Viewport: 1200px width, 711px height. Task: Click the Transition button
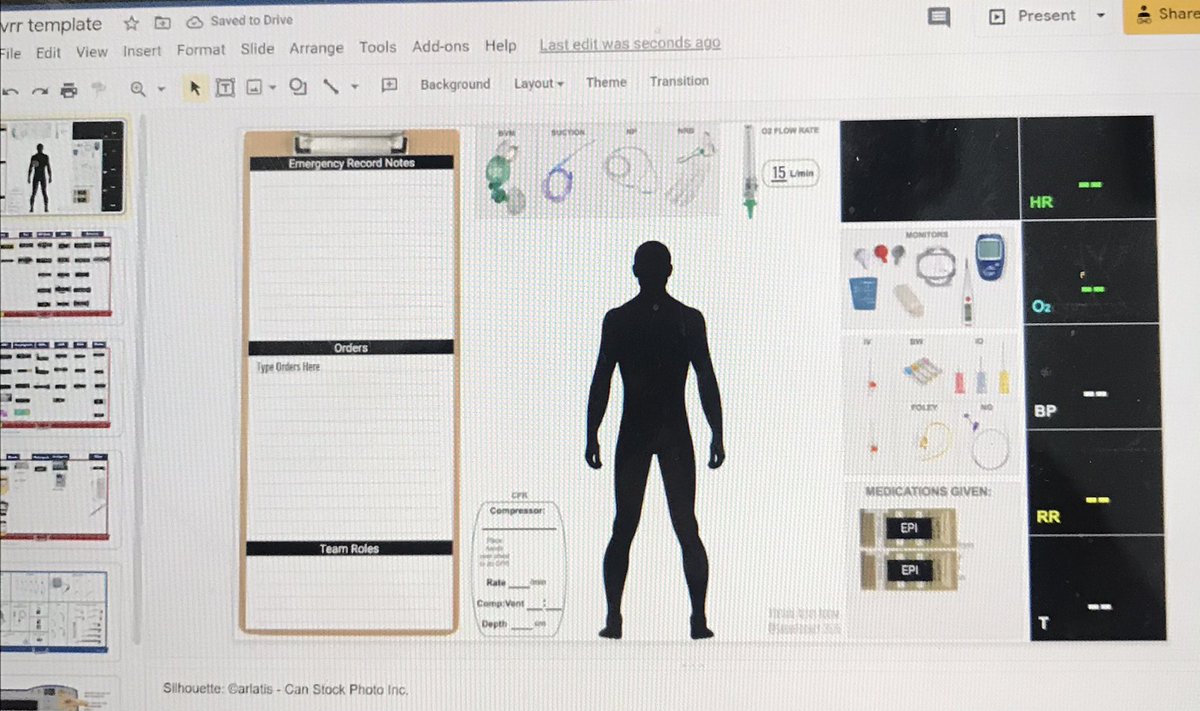point(679,81)
